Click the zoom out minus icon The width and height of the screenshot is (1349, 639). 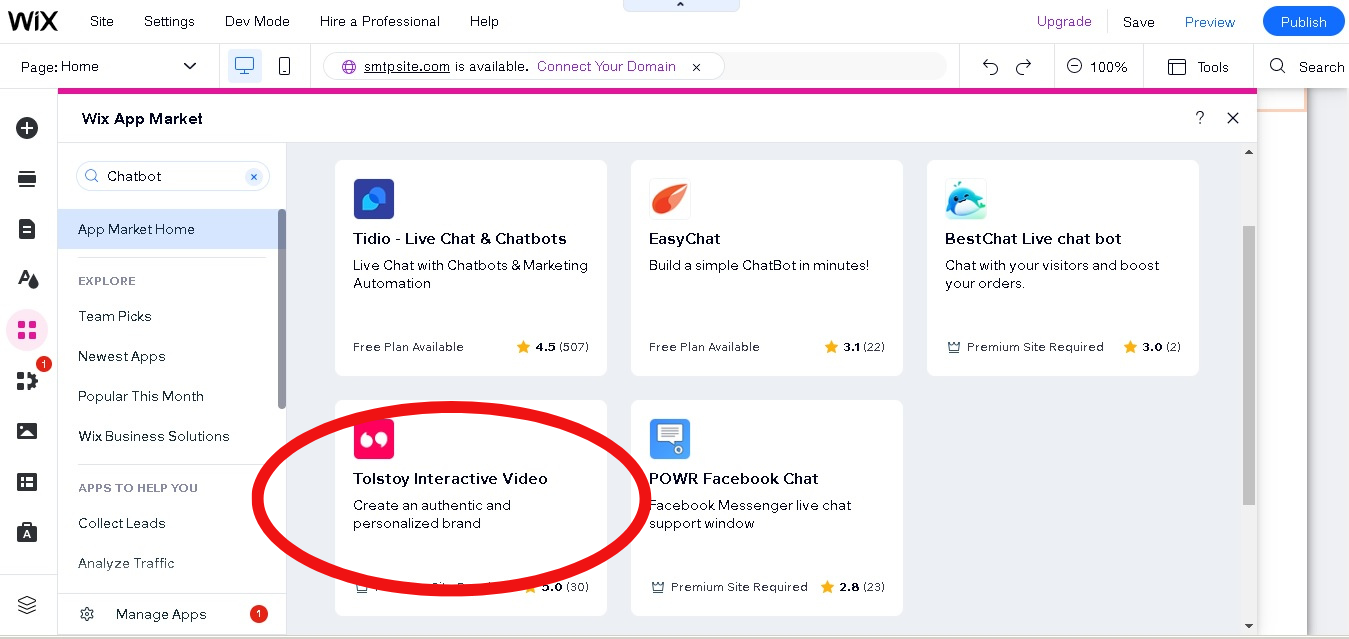point(1074,66)
